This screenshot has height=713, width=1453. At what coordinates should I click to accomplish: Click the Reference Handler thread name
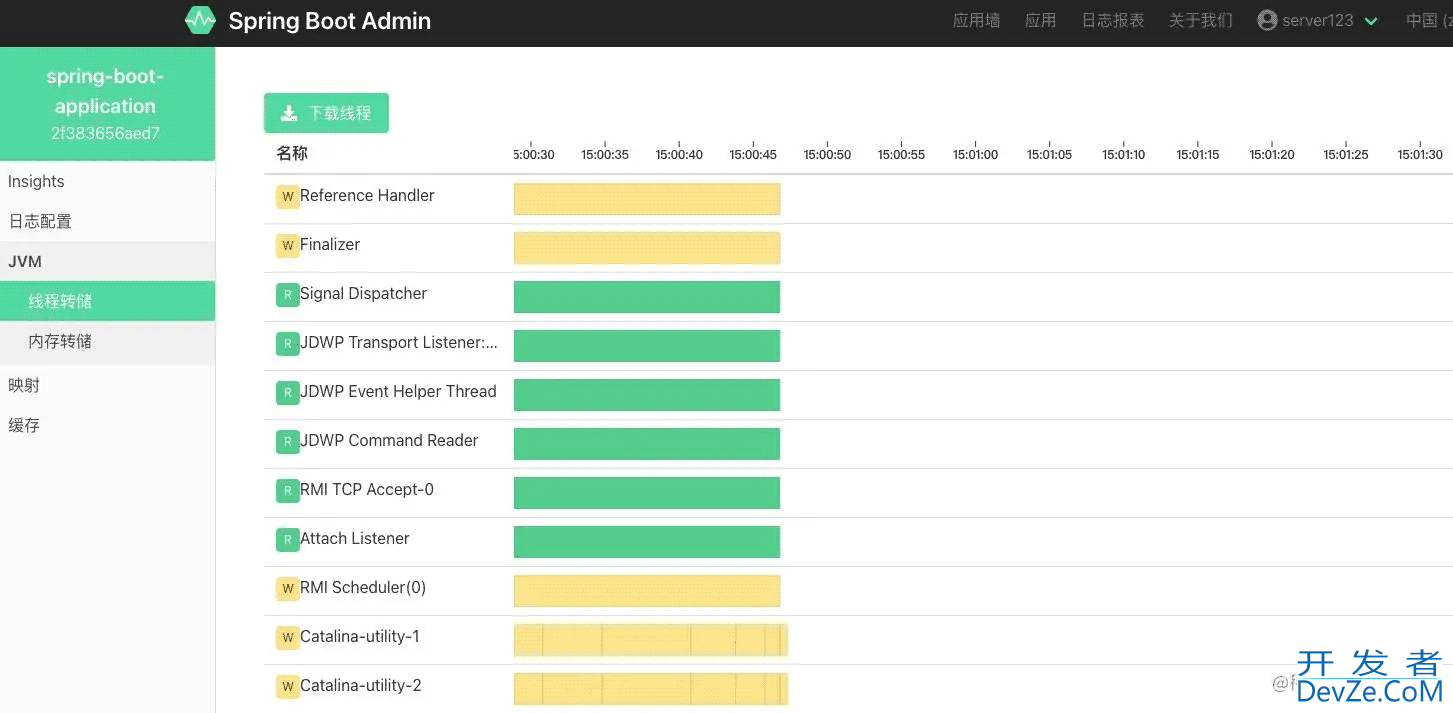pos(367,196)
